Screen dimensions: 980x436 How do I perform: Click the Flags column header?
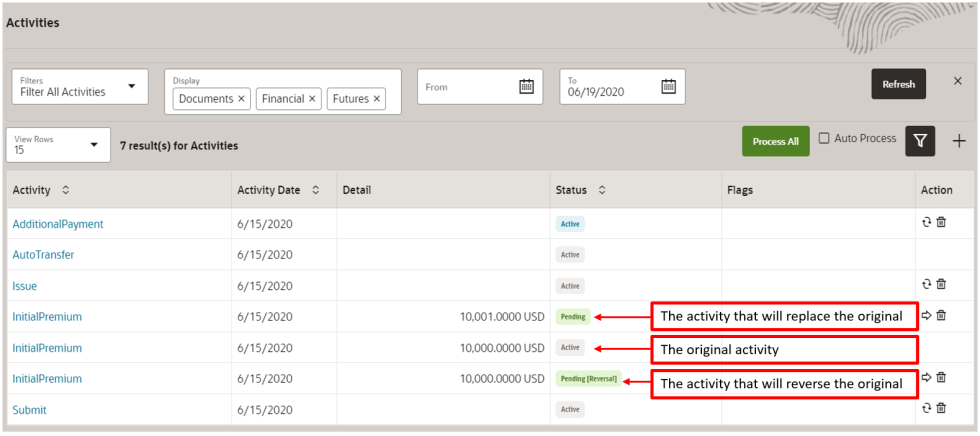click(740, 190)
